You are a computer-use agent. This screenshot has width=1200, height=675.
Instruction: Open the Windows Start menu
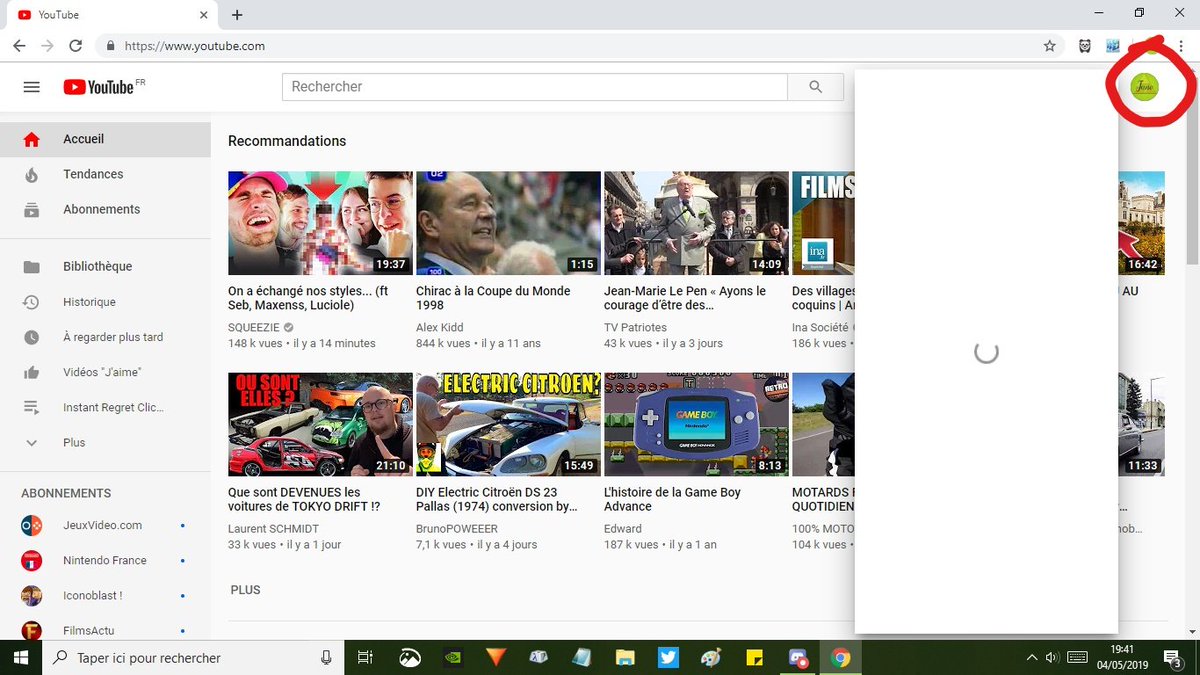(20, 657)
